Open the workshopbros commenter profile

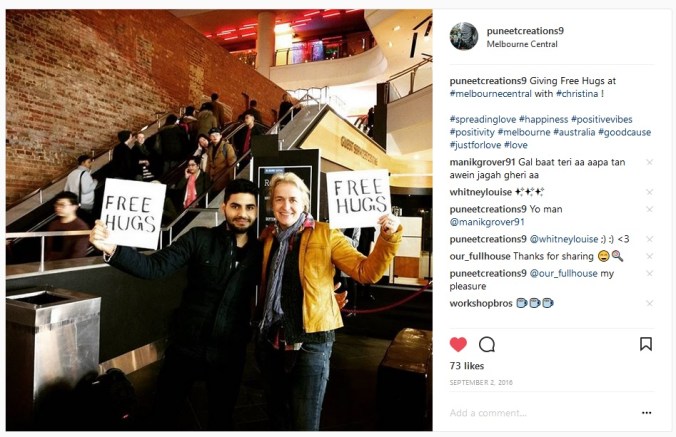tap(481, 303)
